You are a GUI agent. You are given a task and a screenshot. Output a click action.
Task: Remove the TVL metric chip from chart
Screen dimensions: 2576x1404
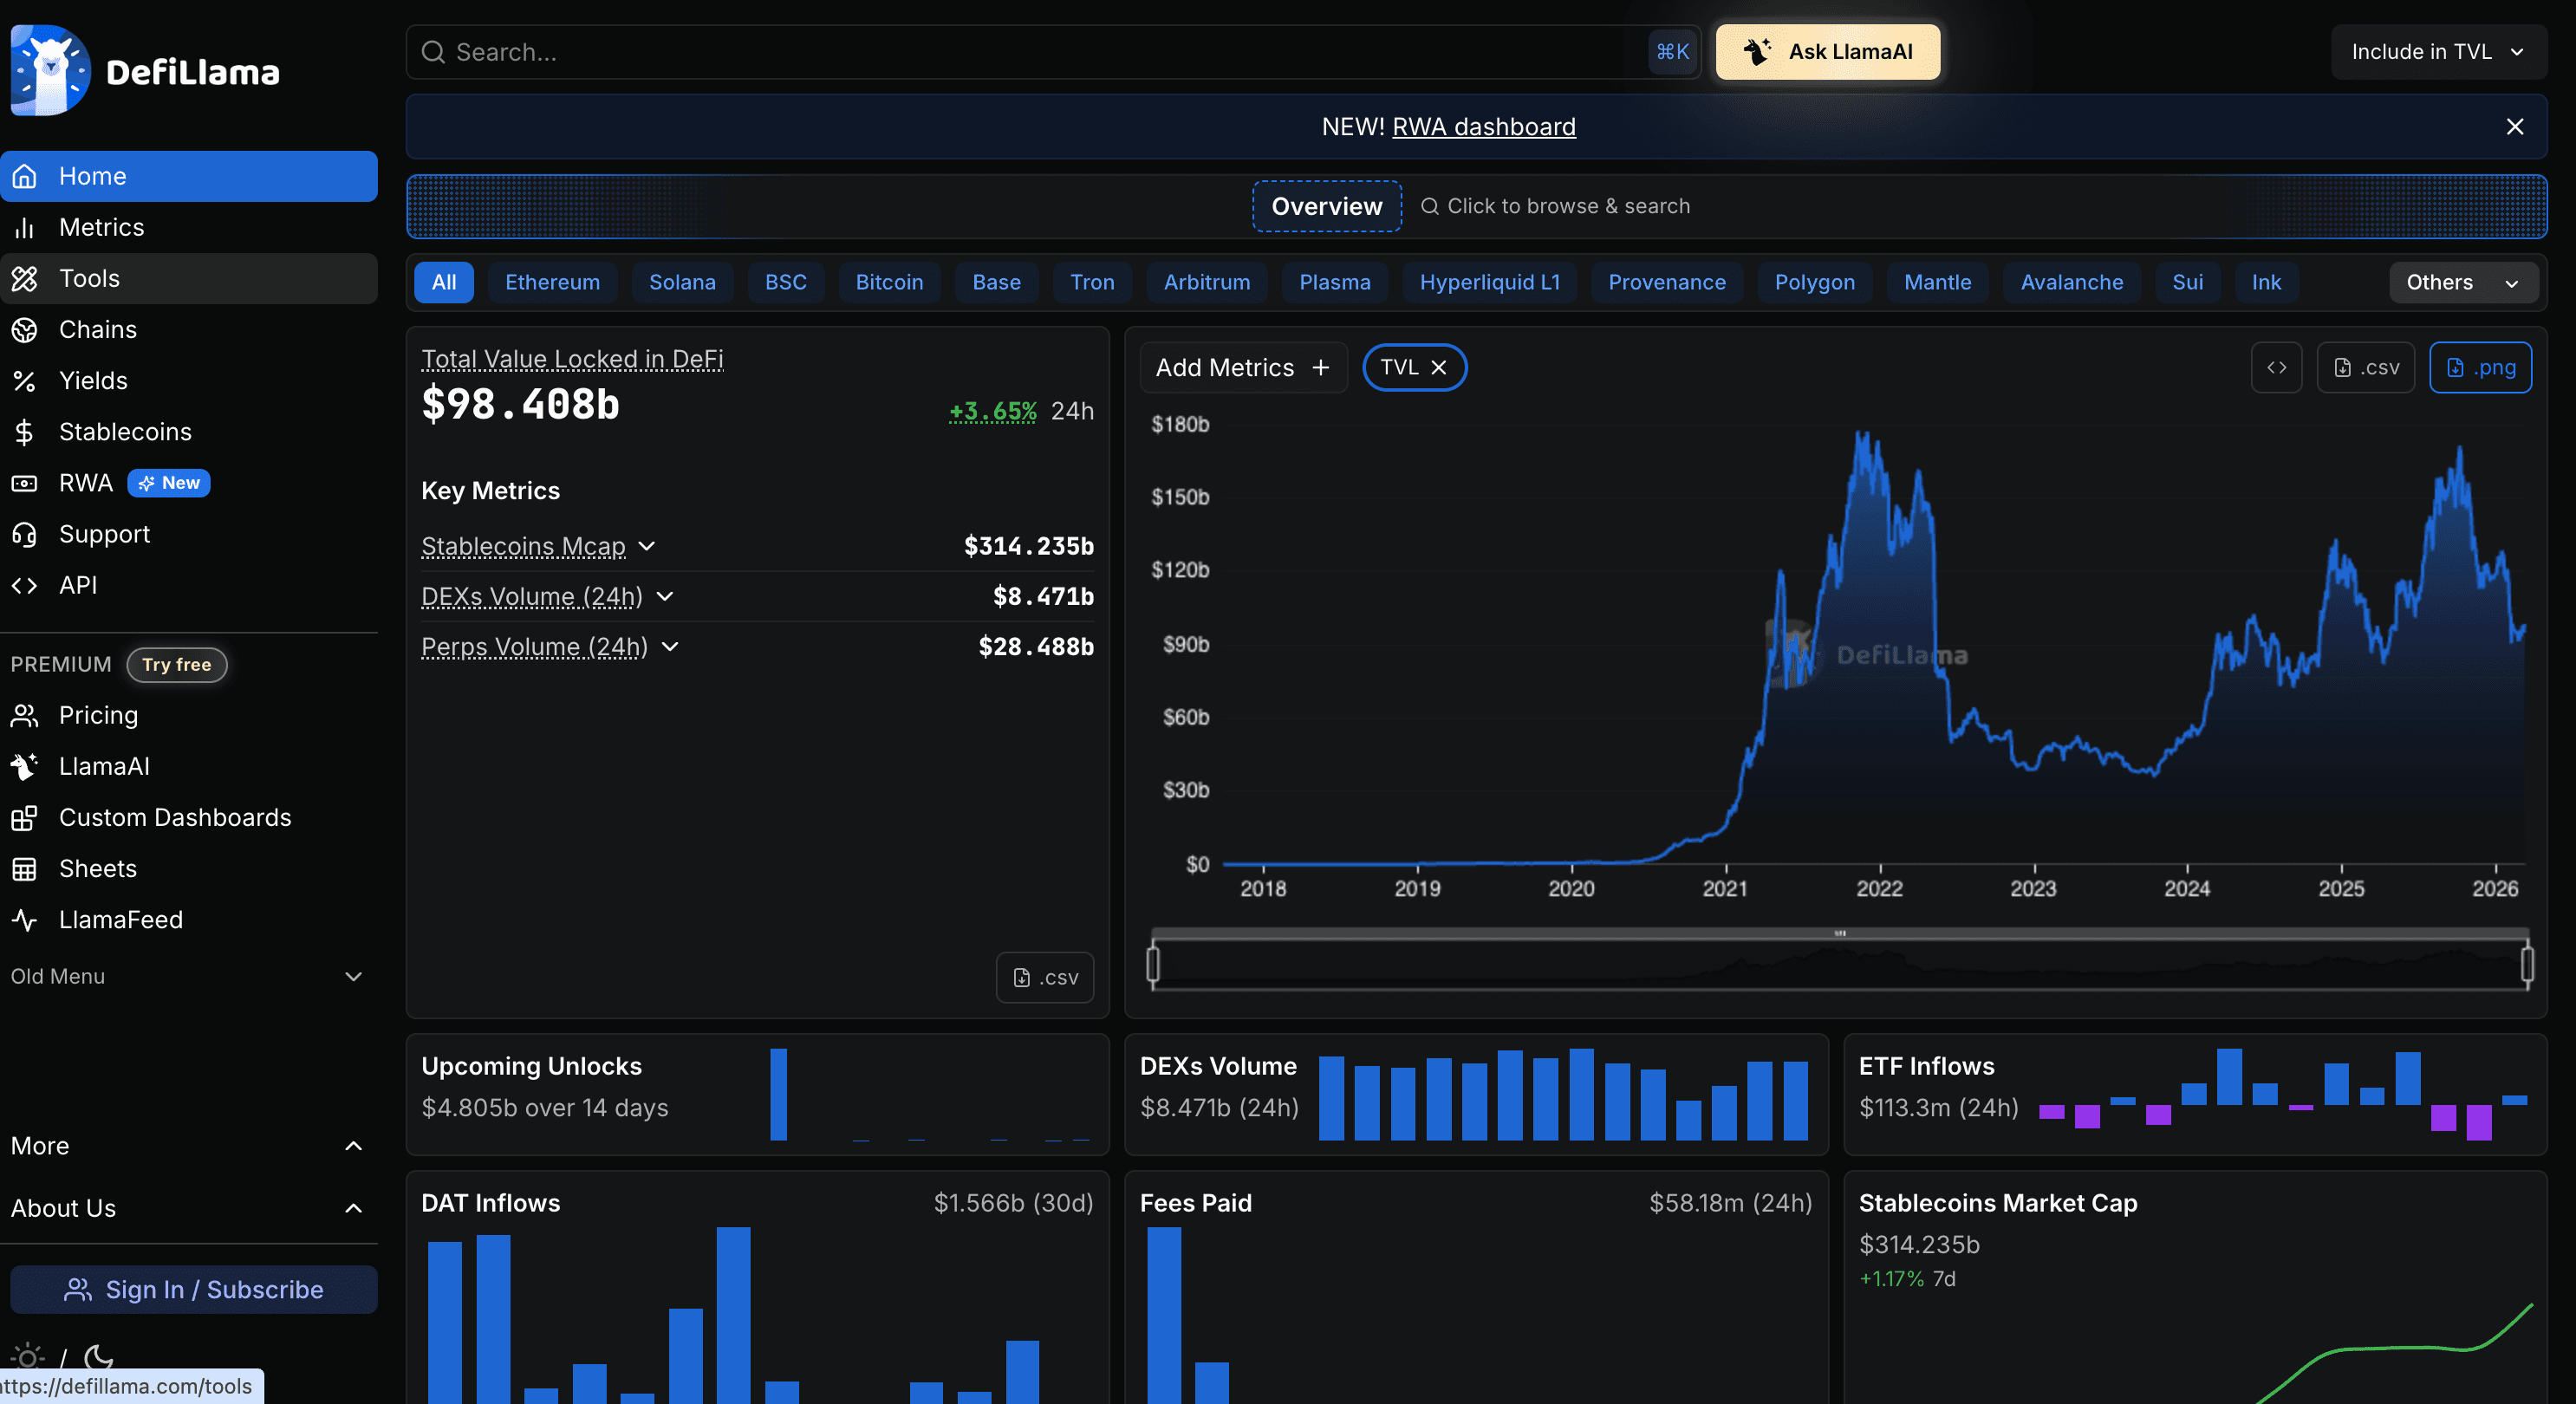point(1440,367)
